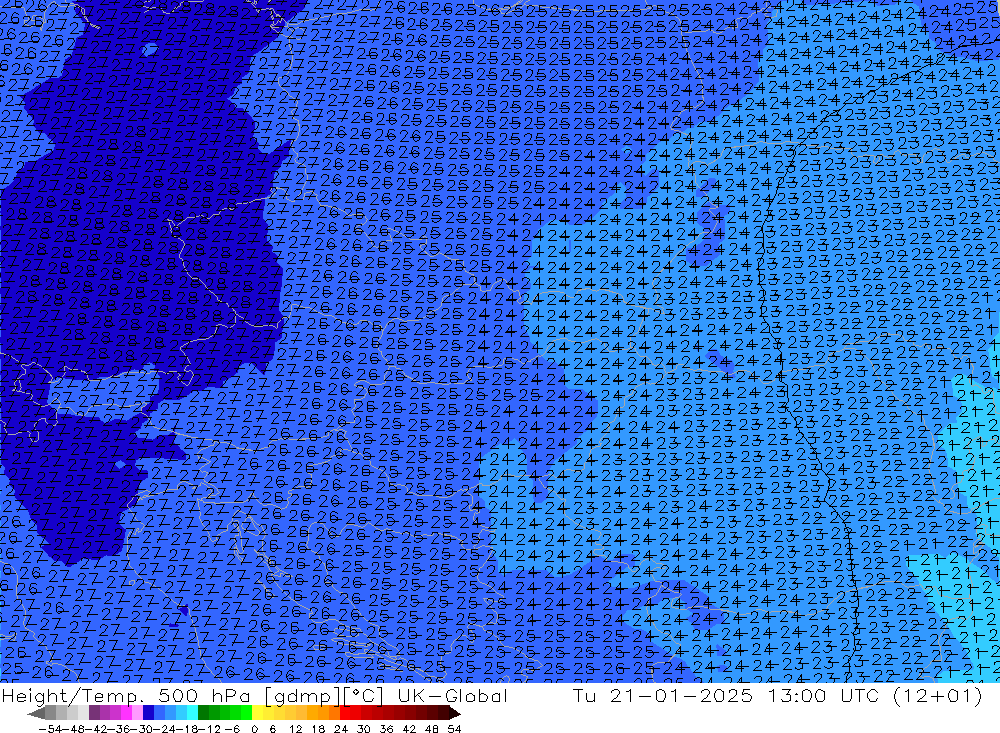Click the cyan legend swatch

(192, 713)
